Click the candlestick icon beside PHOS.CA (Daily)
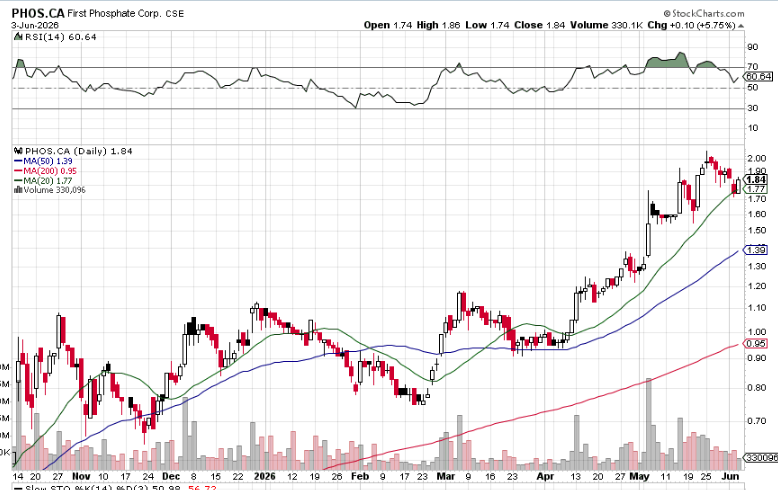This screenshot has height=490, width=778. (18, 151)
